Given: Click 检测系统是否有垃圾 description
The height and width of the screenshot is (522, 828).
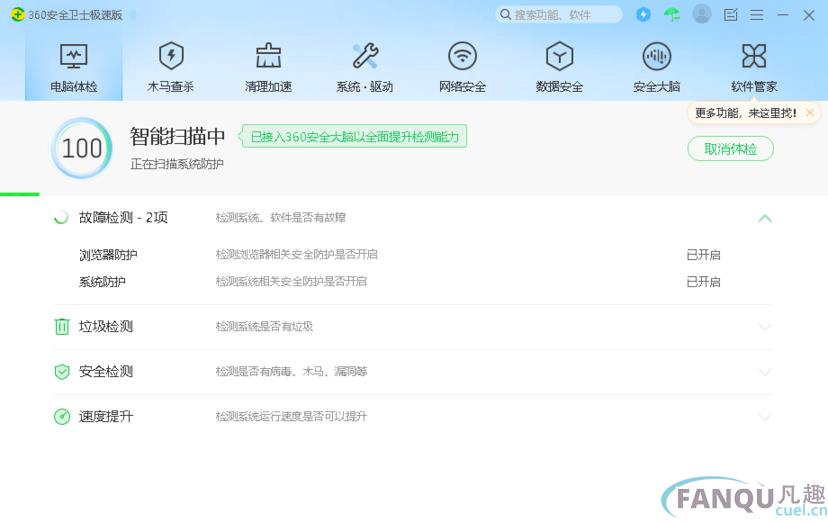Looking at the screenshot, I should click(x=264, y=326).
